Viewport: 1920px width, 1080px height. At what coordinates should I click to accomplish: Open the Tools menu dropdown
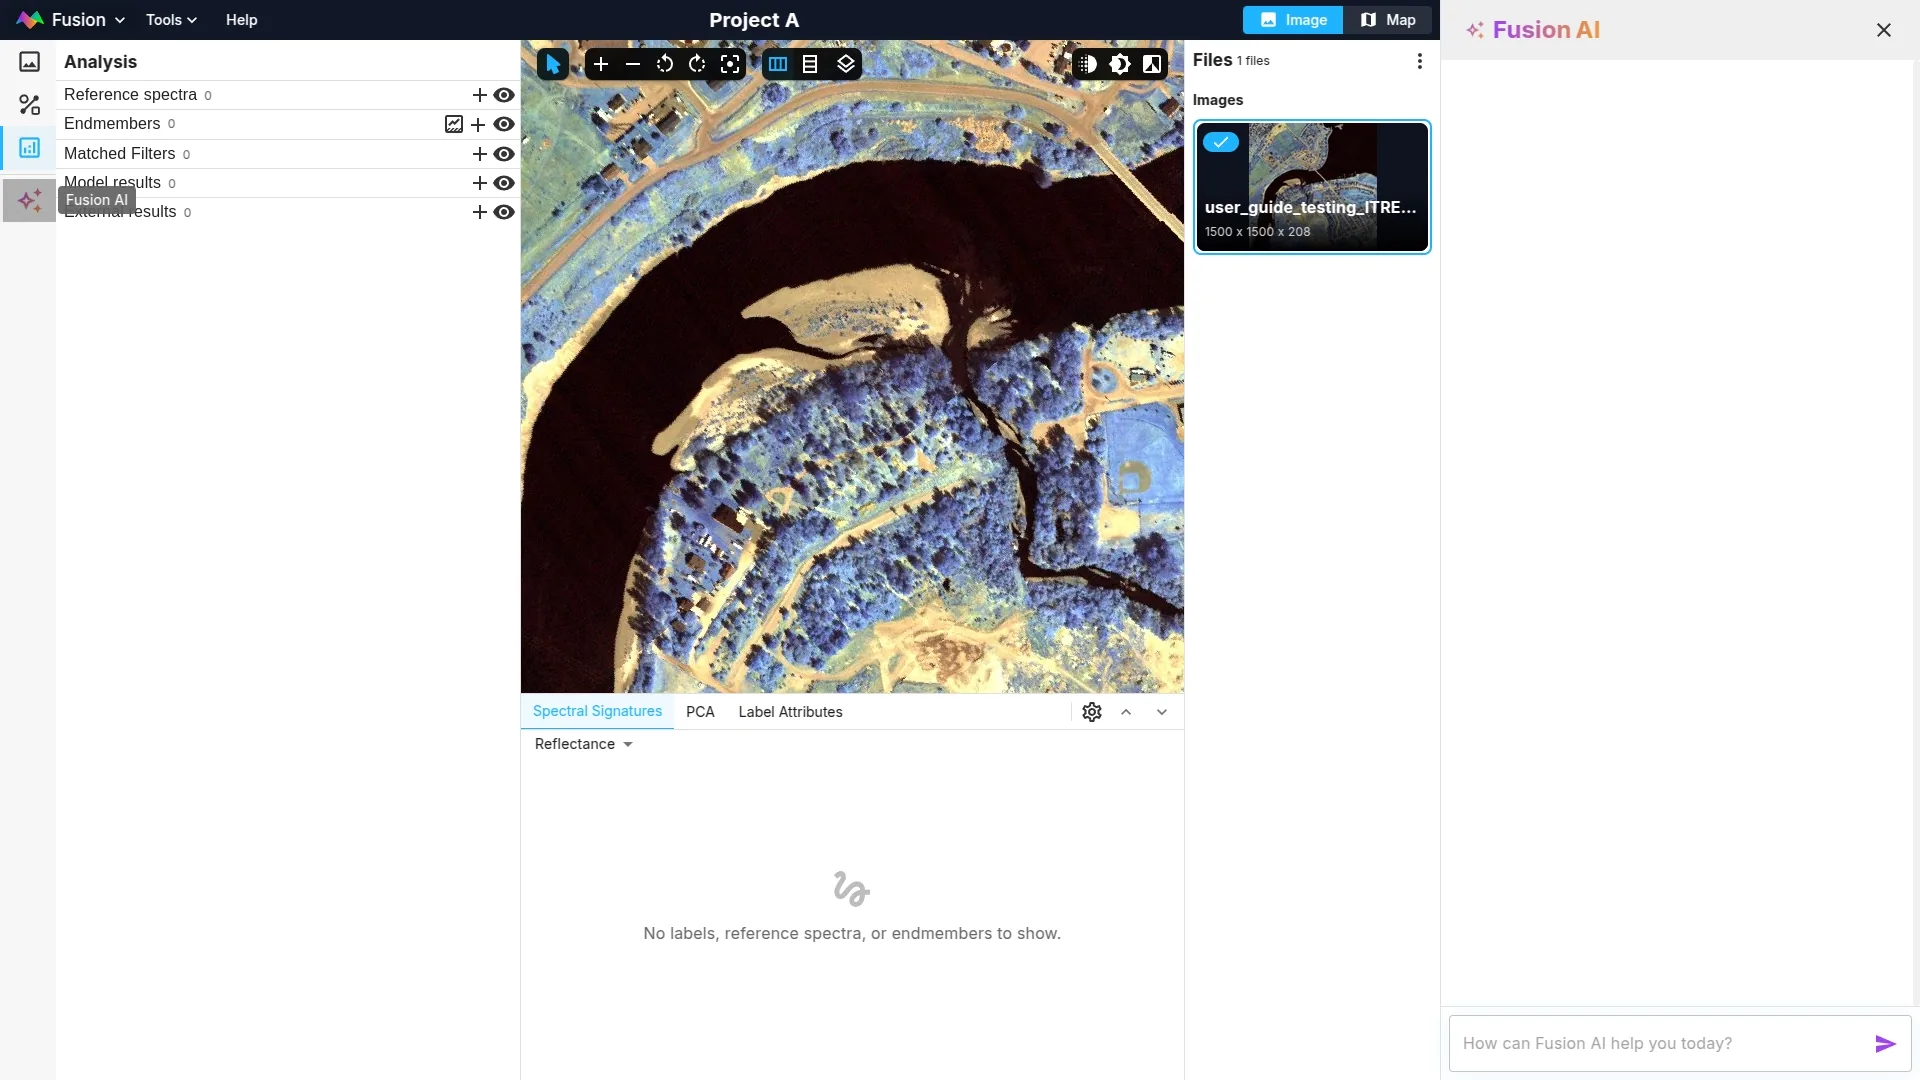tap(171, 20)
